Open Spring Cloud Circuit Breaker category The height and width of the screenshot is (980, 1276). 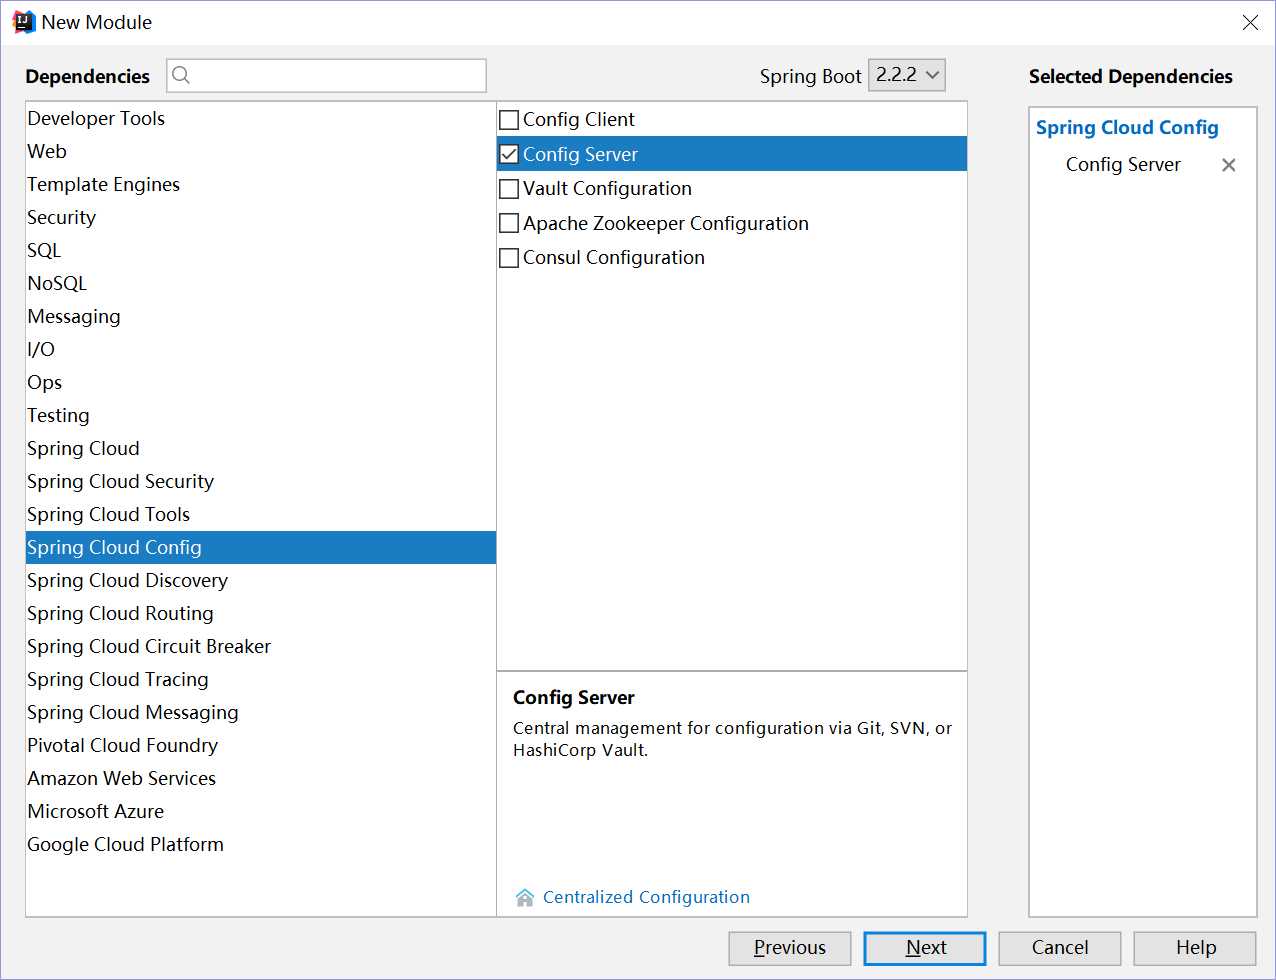point(261,646)
